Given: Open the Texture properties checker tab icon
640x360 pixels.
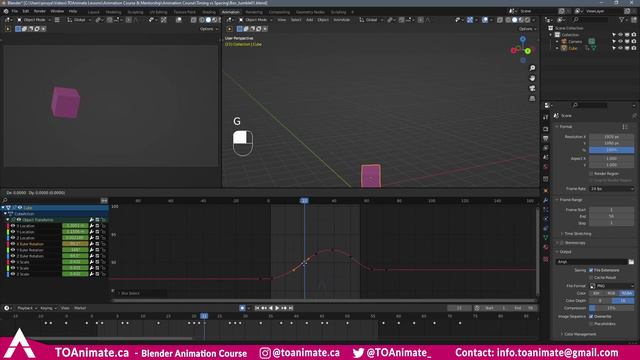Looking at the screenshot, I should pyautogui.click(x=546, y=259).
